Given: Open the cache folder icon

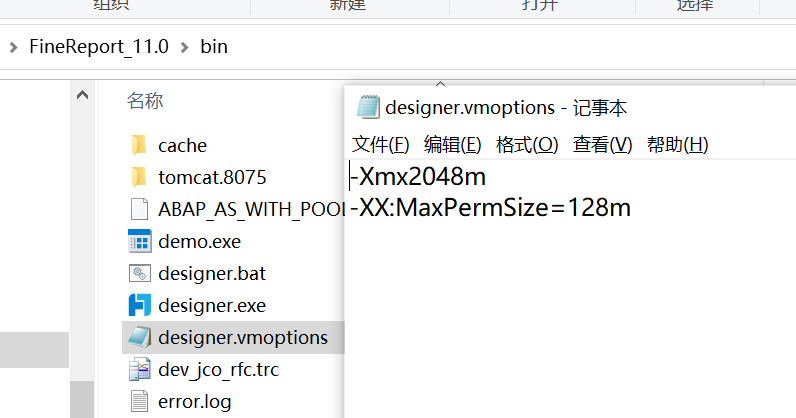Looking at the screenshot, I should coord(139,145).
